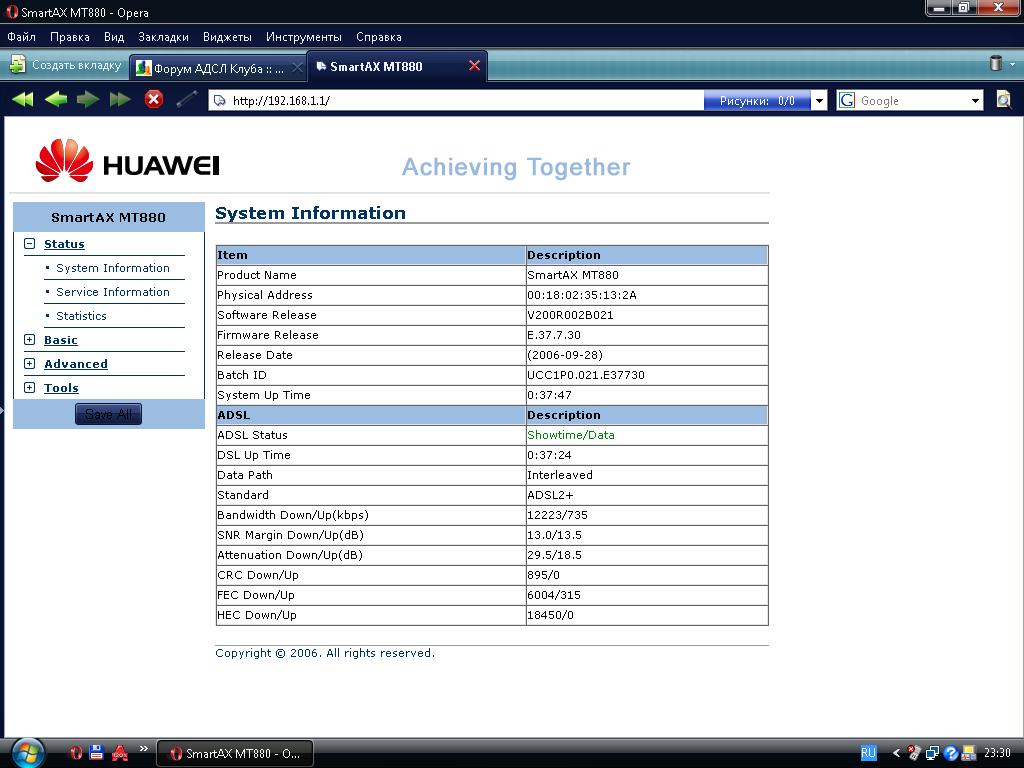This screenshot has width=1024, height=768.
Task: Launch Opera from quick launch icon
Action: (x=76, y=753)
